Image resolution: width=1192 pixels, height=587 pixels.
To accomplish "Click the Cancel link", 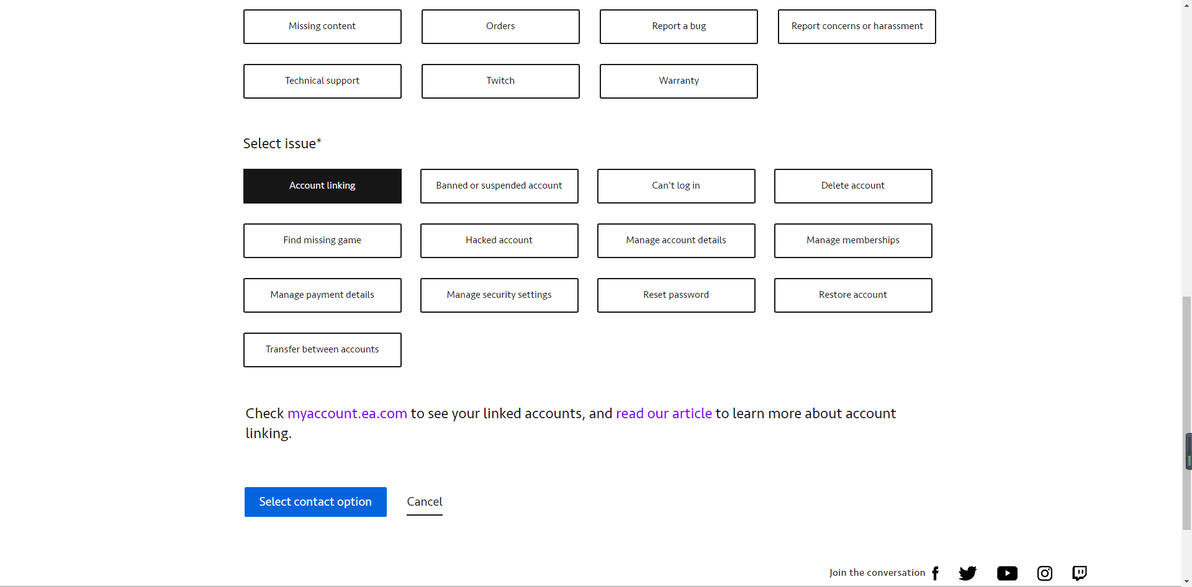I will click(x=424, y=502).
